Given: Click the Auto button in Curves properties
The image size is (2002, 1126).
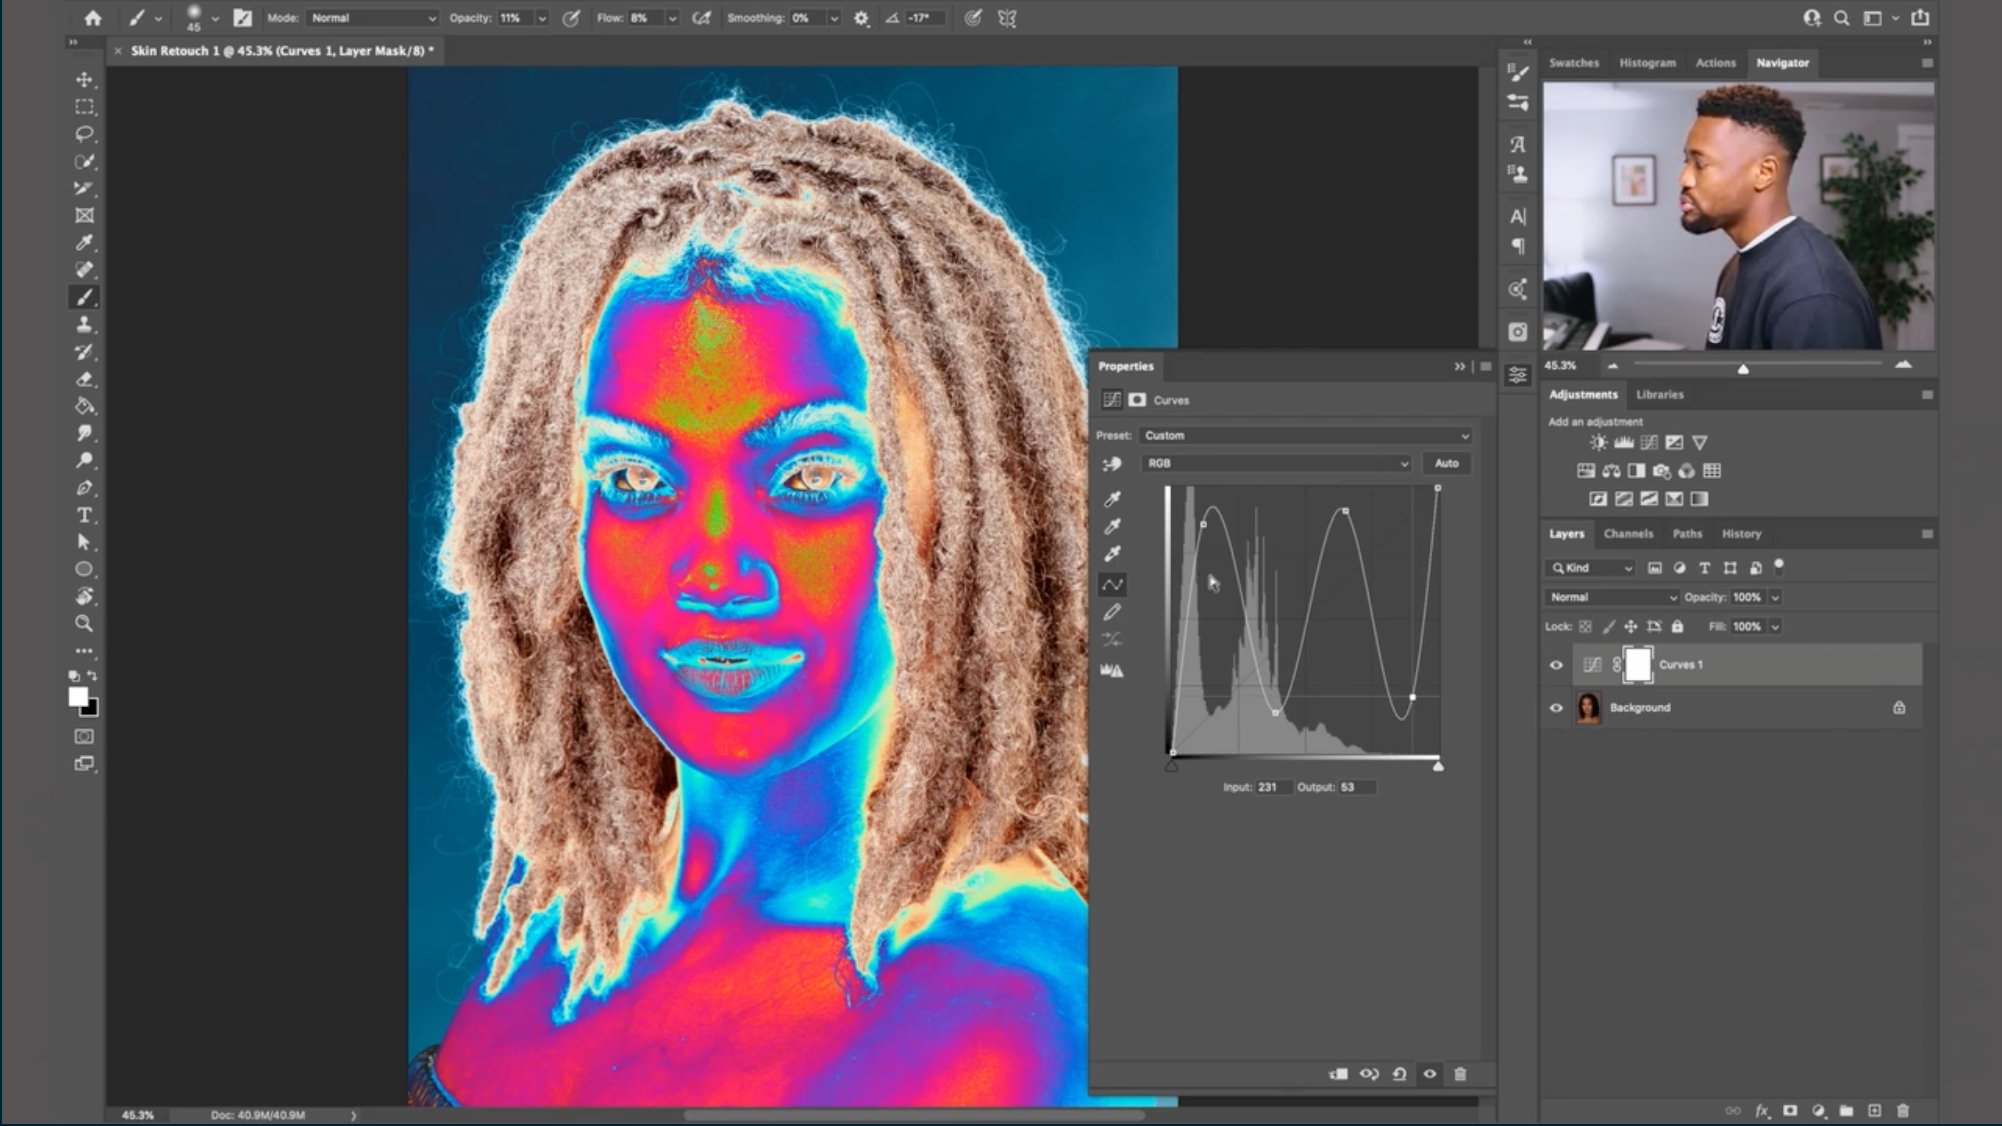Looking at the screenshot, I should [1446, 463].
